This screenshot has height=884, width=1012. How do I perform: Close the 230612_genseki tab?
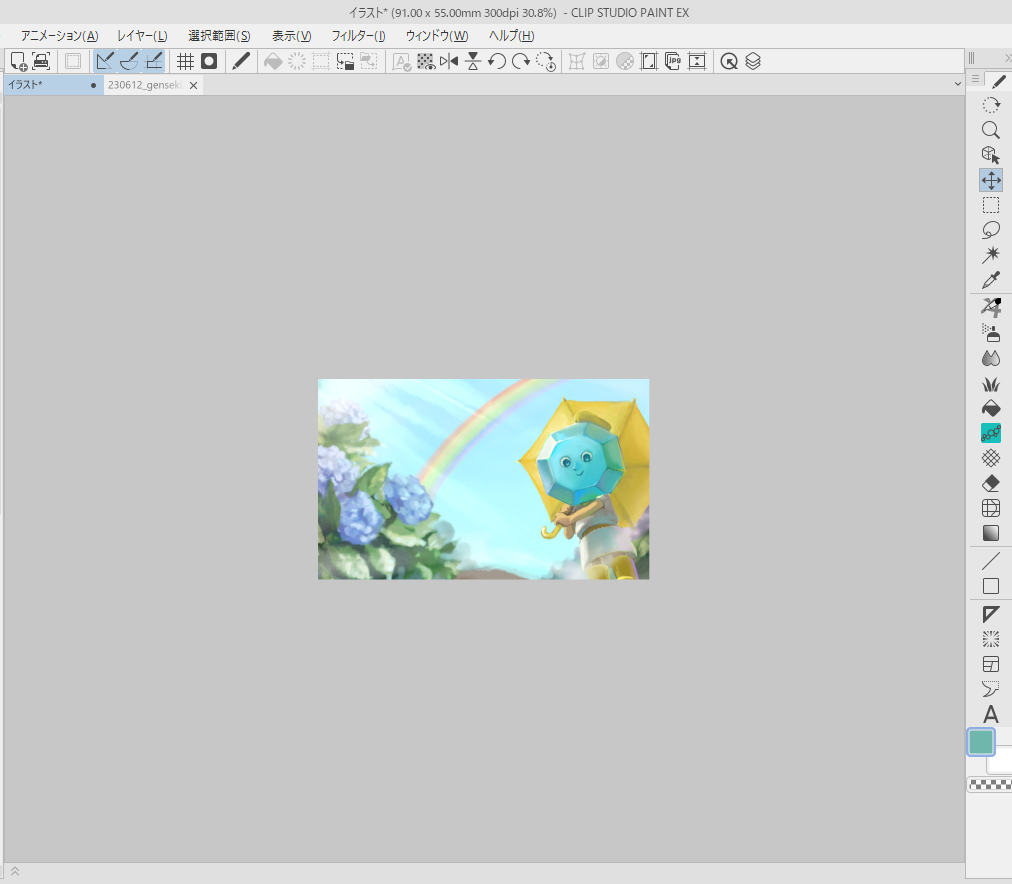193,85
